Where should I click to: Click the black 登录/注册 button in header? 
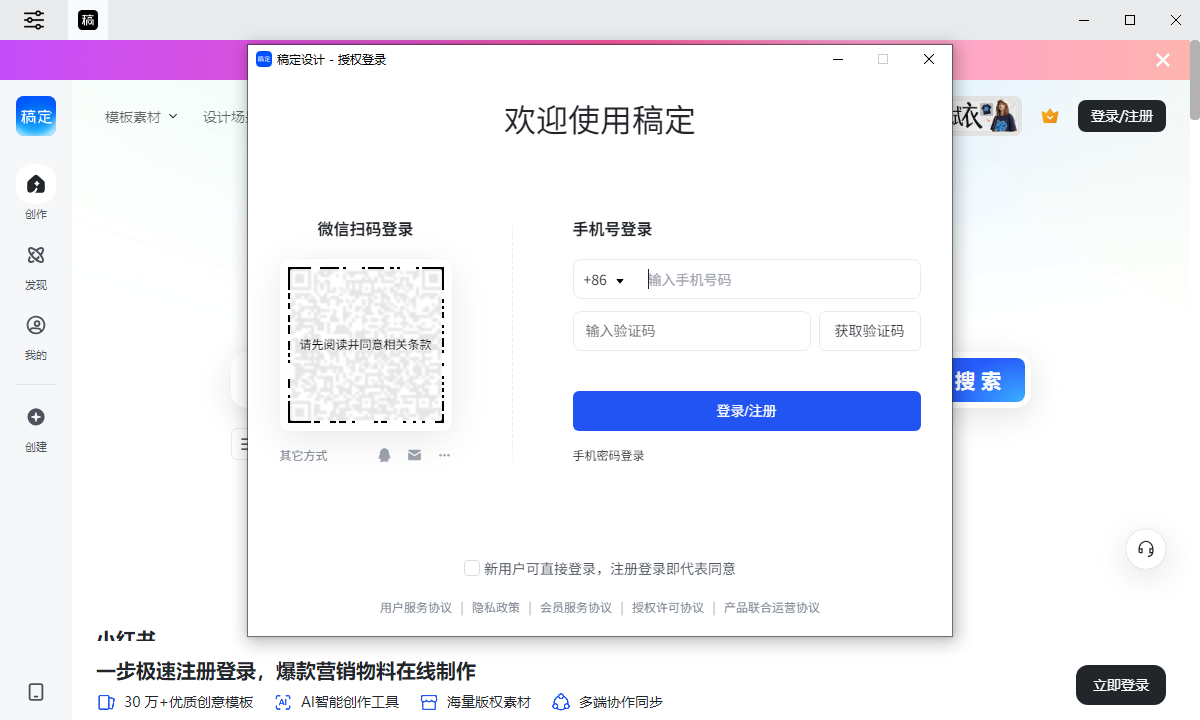(1122, 116)
